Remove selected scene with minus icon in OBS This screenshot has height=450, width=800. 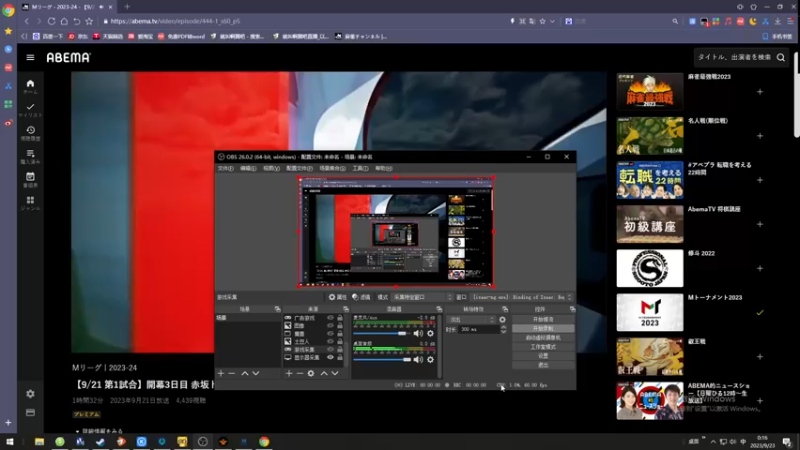tap(232, 373)
